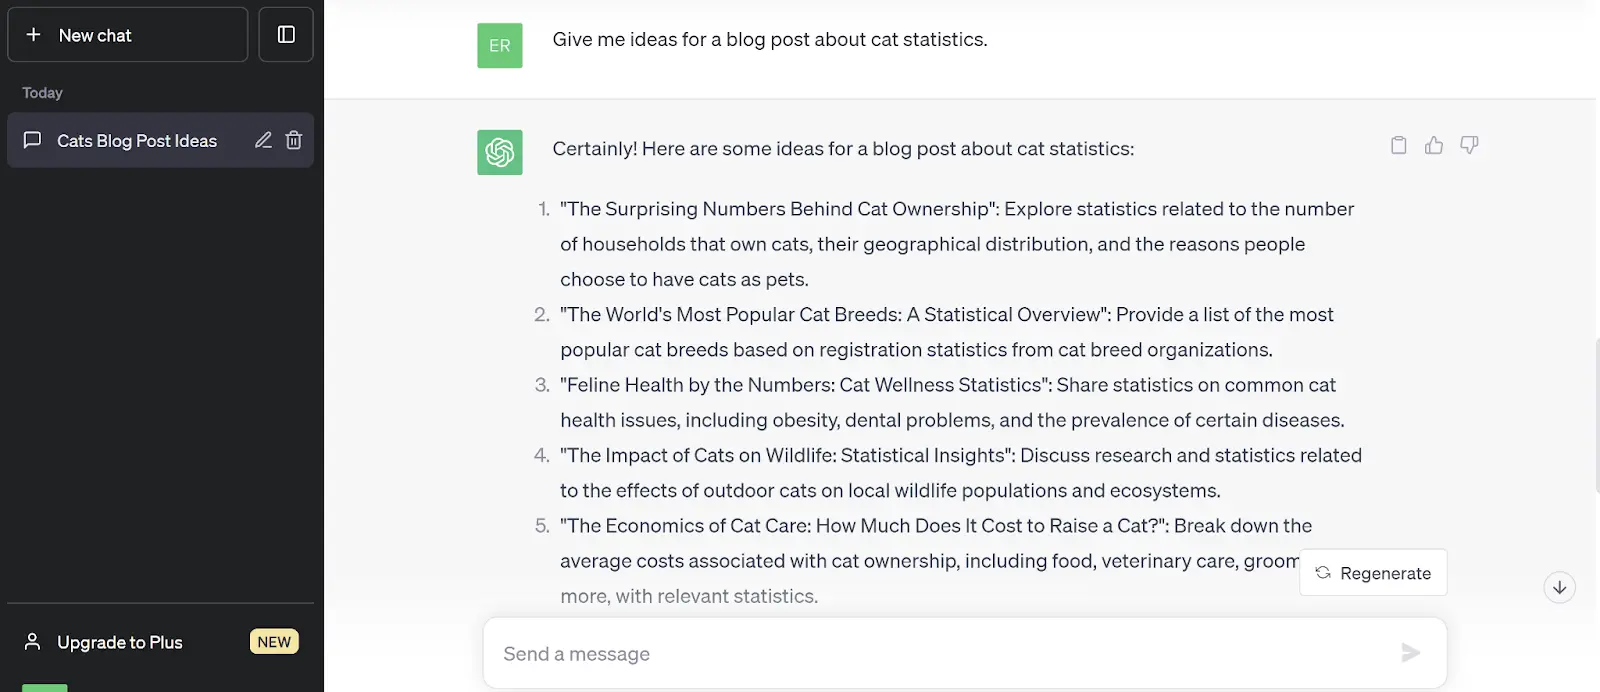This screenshot has height=692, width=1600.
Task: Jump to bottom with the down arrow
Action: tap(1559, 588)
